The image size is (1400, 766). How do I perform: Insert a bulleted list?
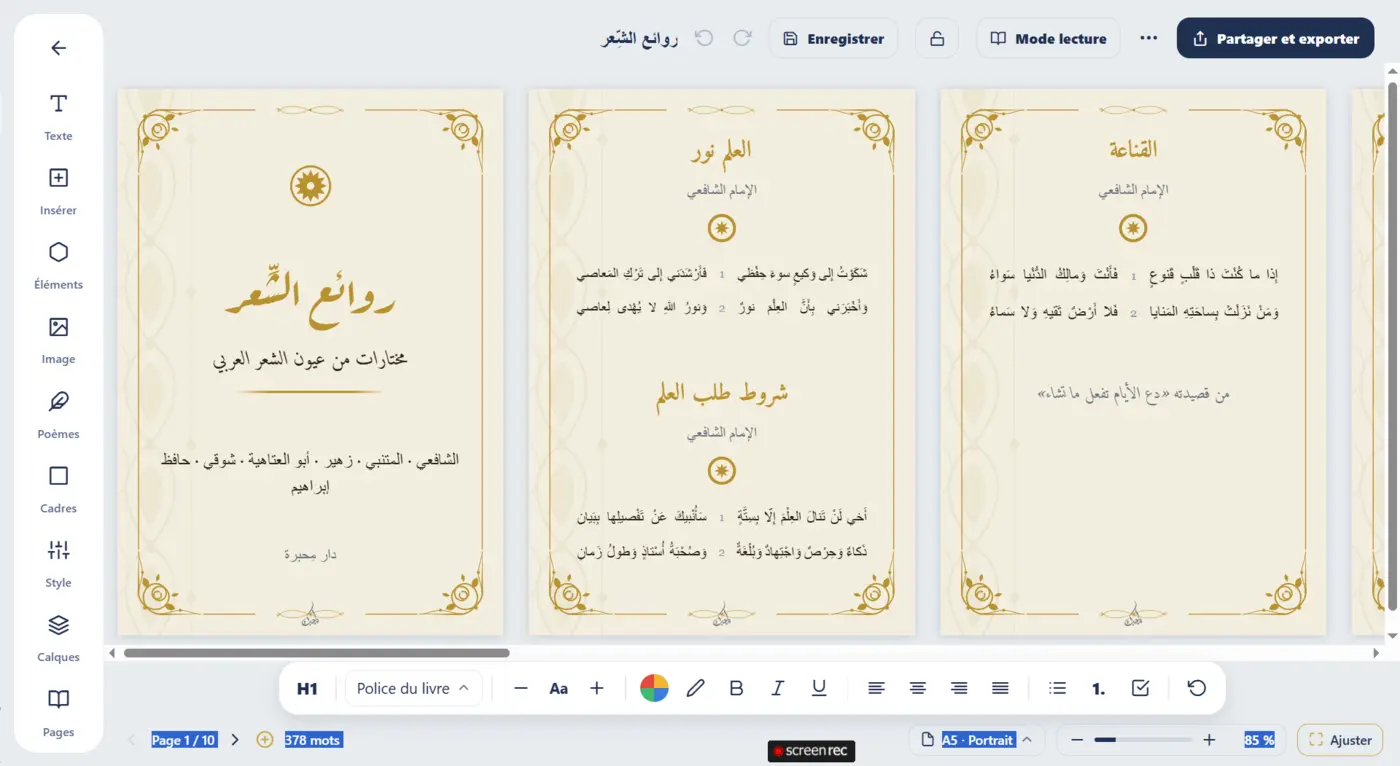(x=1057, y=688)
